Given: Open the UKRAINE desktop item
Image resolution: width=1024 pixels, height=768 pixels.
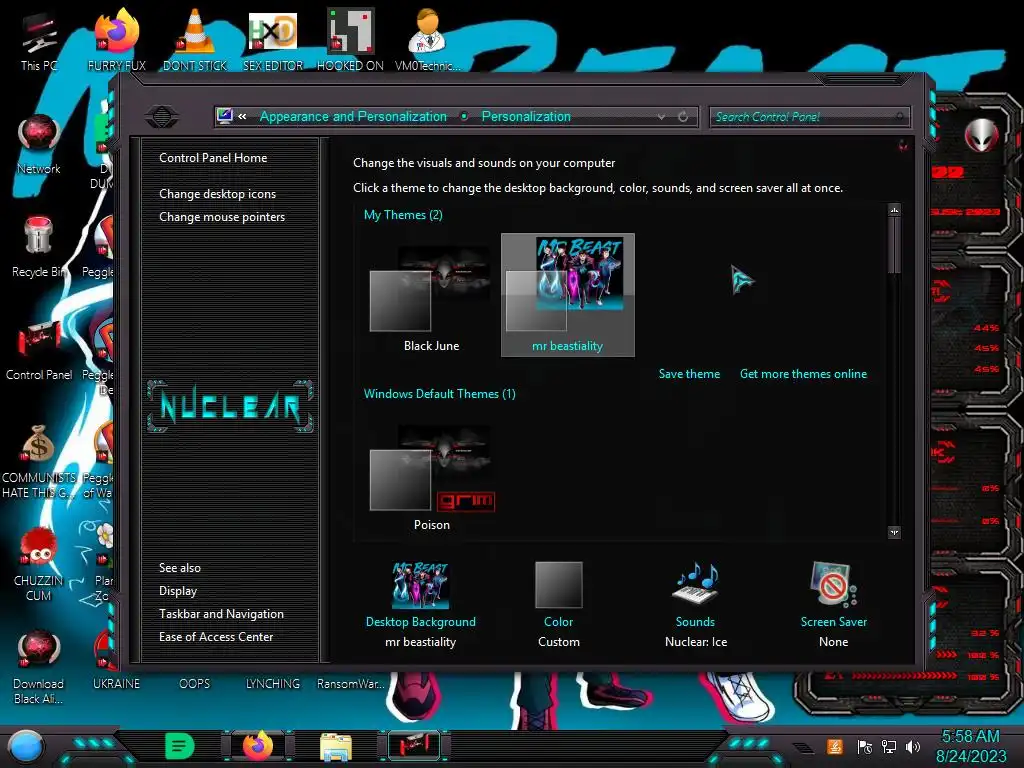Looking at the screenshot, I should (116, 684).
